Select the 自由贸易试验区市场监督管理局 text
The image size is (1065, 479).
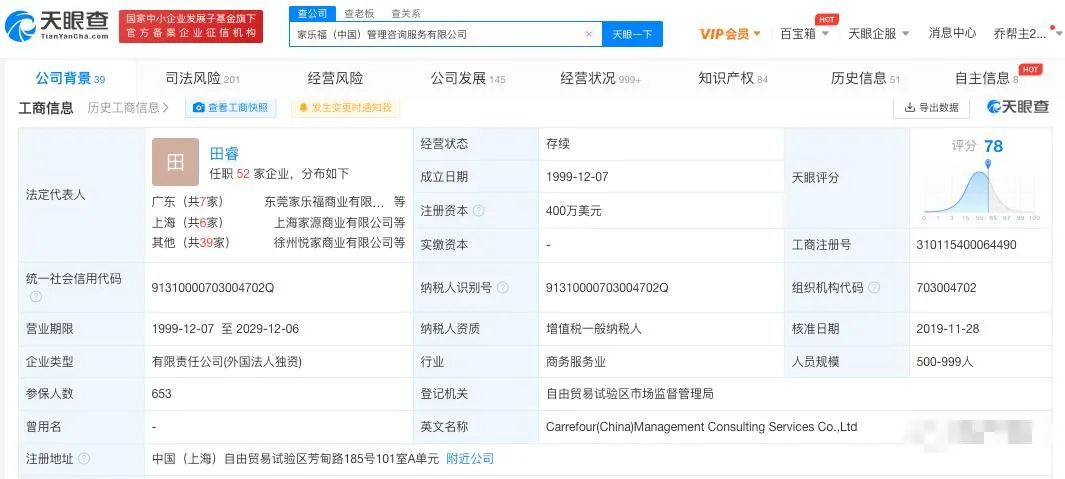pos(630,393)
